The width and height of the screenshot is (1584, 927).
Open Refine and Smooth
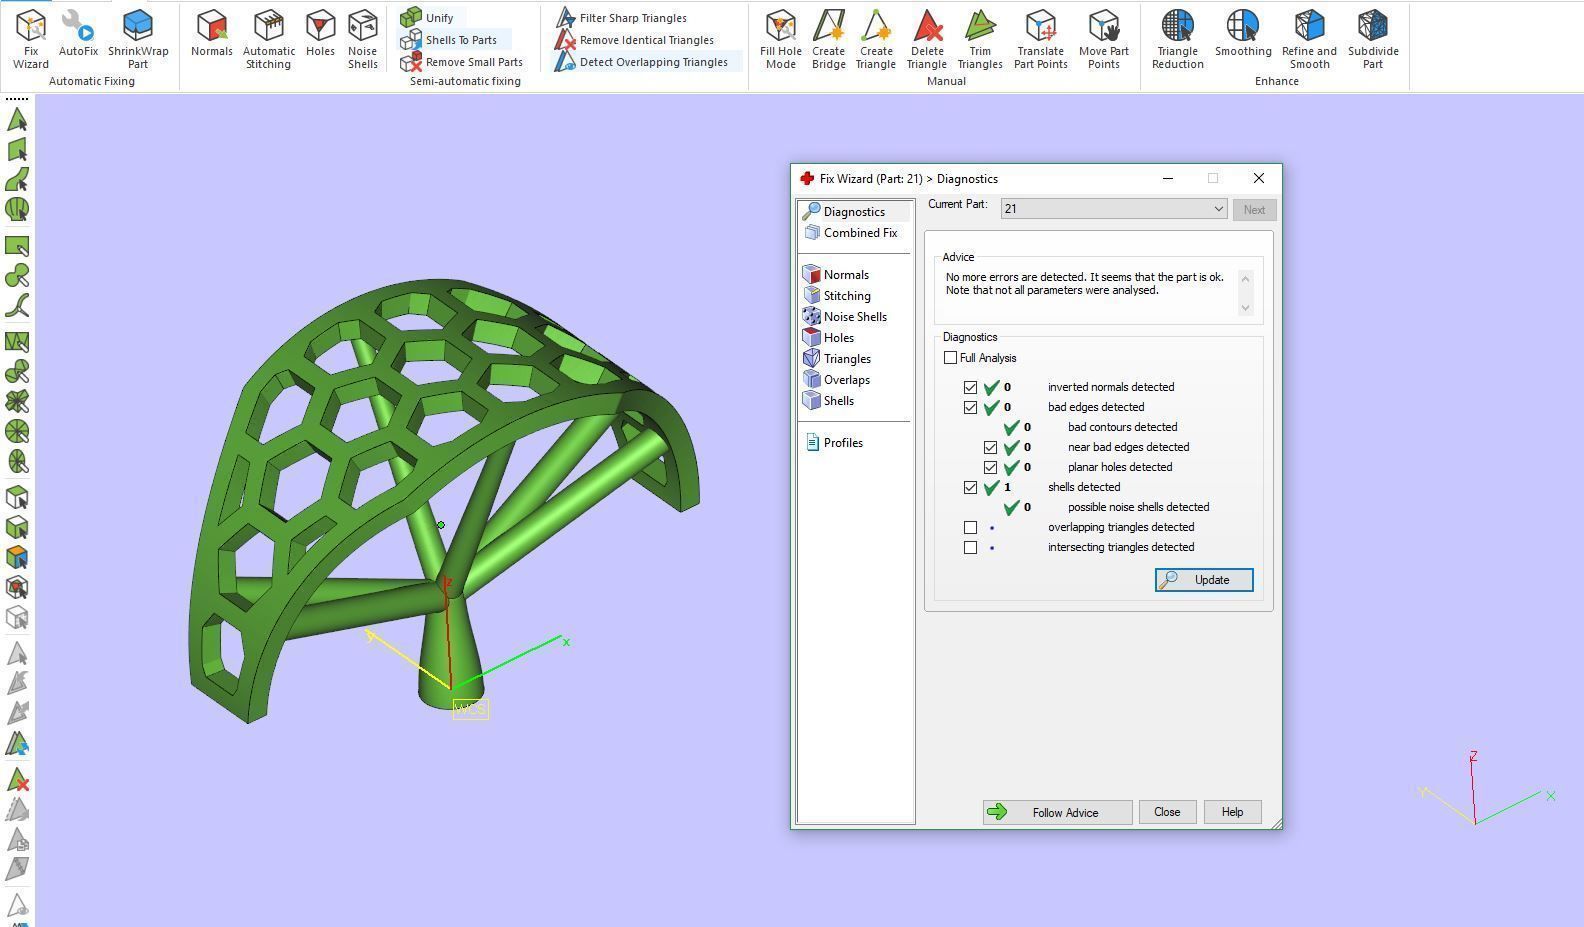tap(1309, 40)
